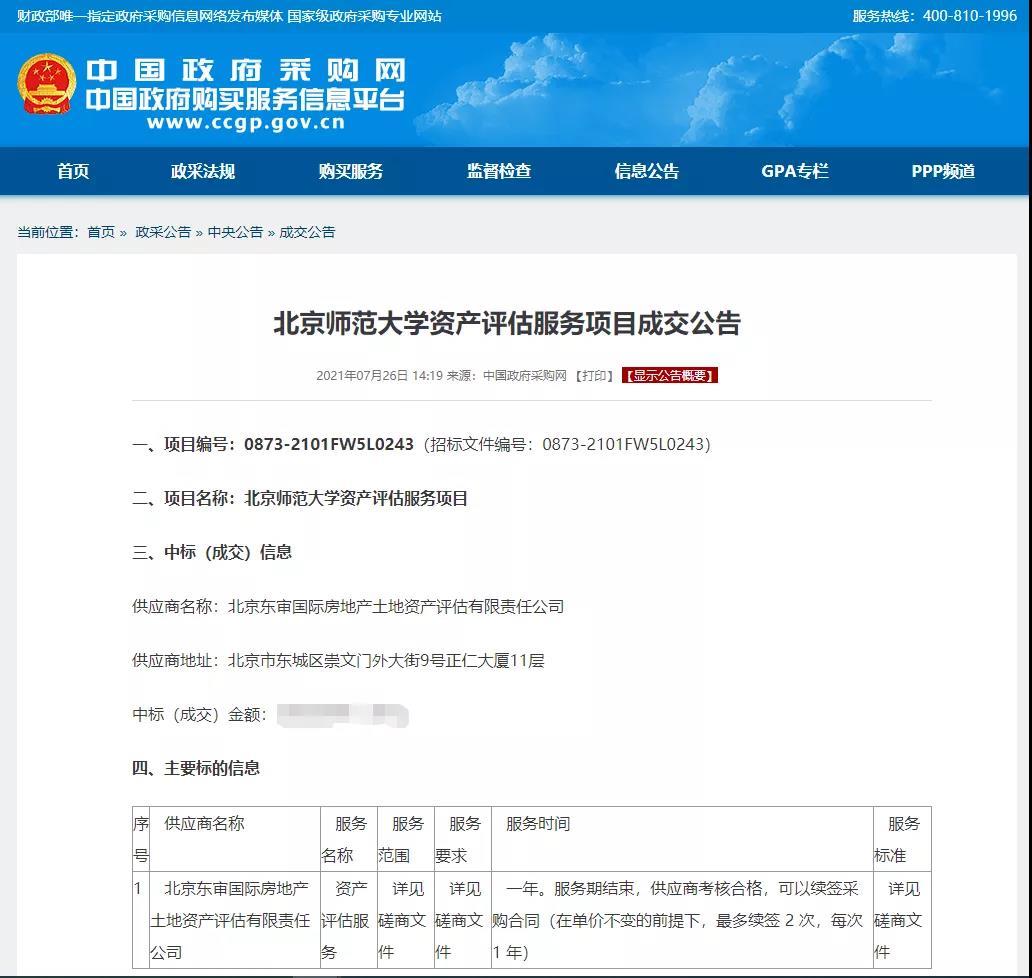Click the 四、主要标的信息 heading
The image size is (1032, 978).
(x=196, y=768)
